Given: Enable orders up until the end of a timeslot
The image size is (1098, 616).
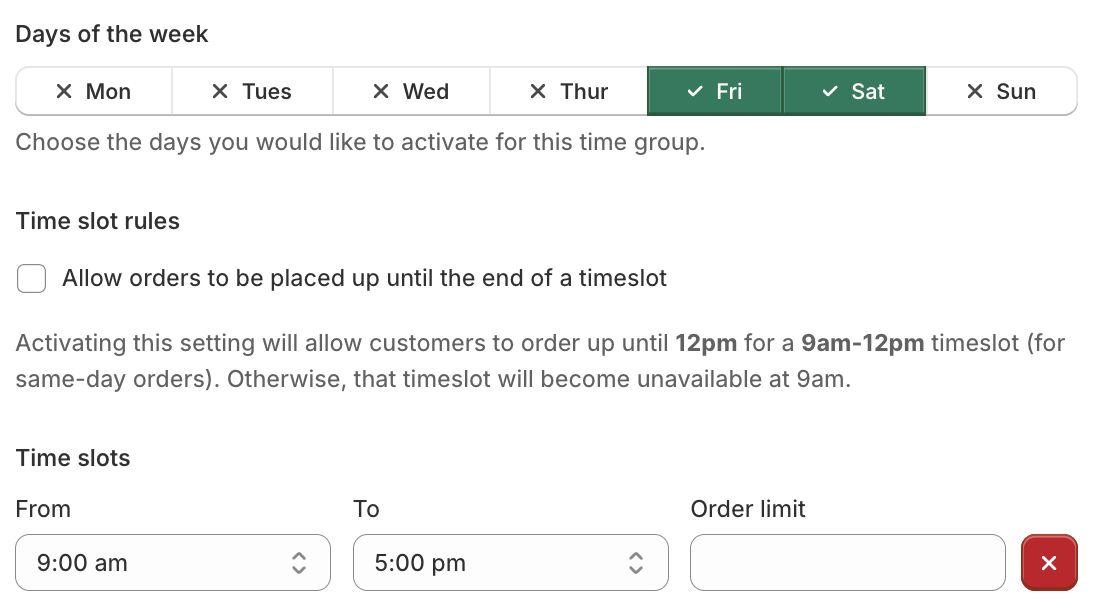Looking at the screenshot, I should pyautogui.click(x=31, y=278).
